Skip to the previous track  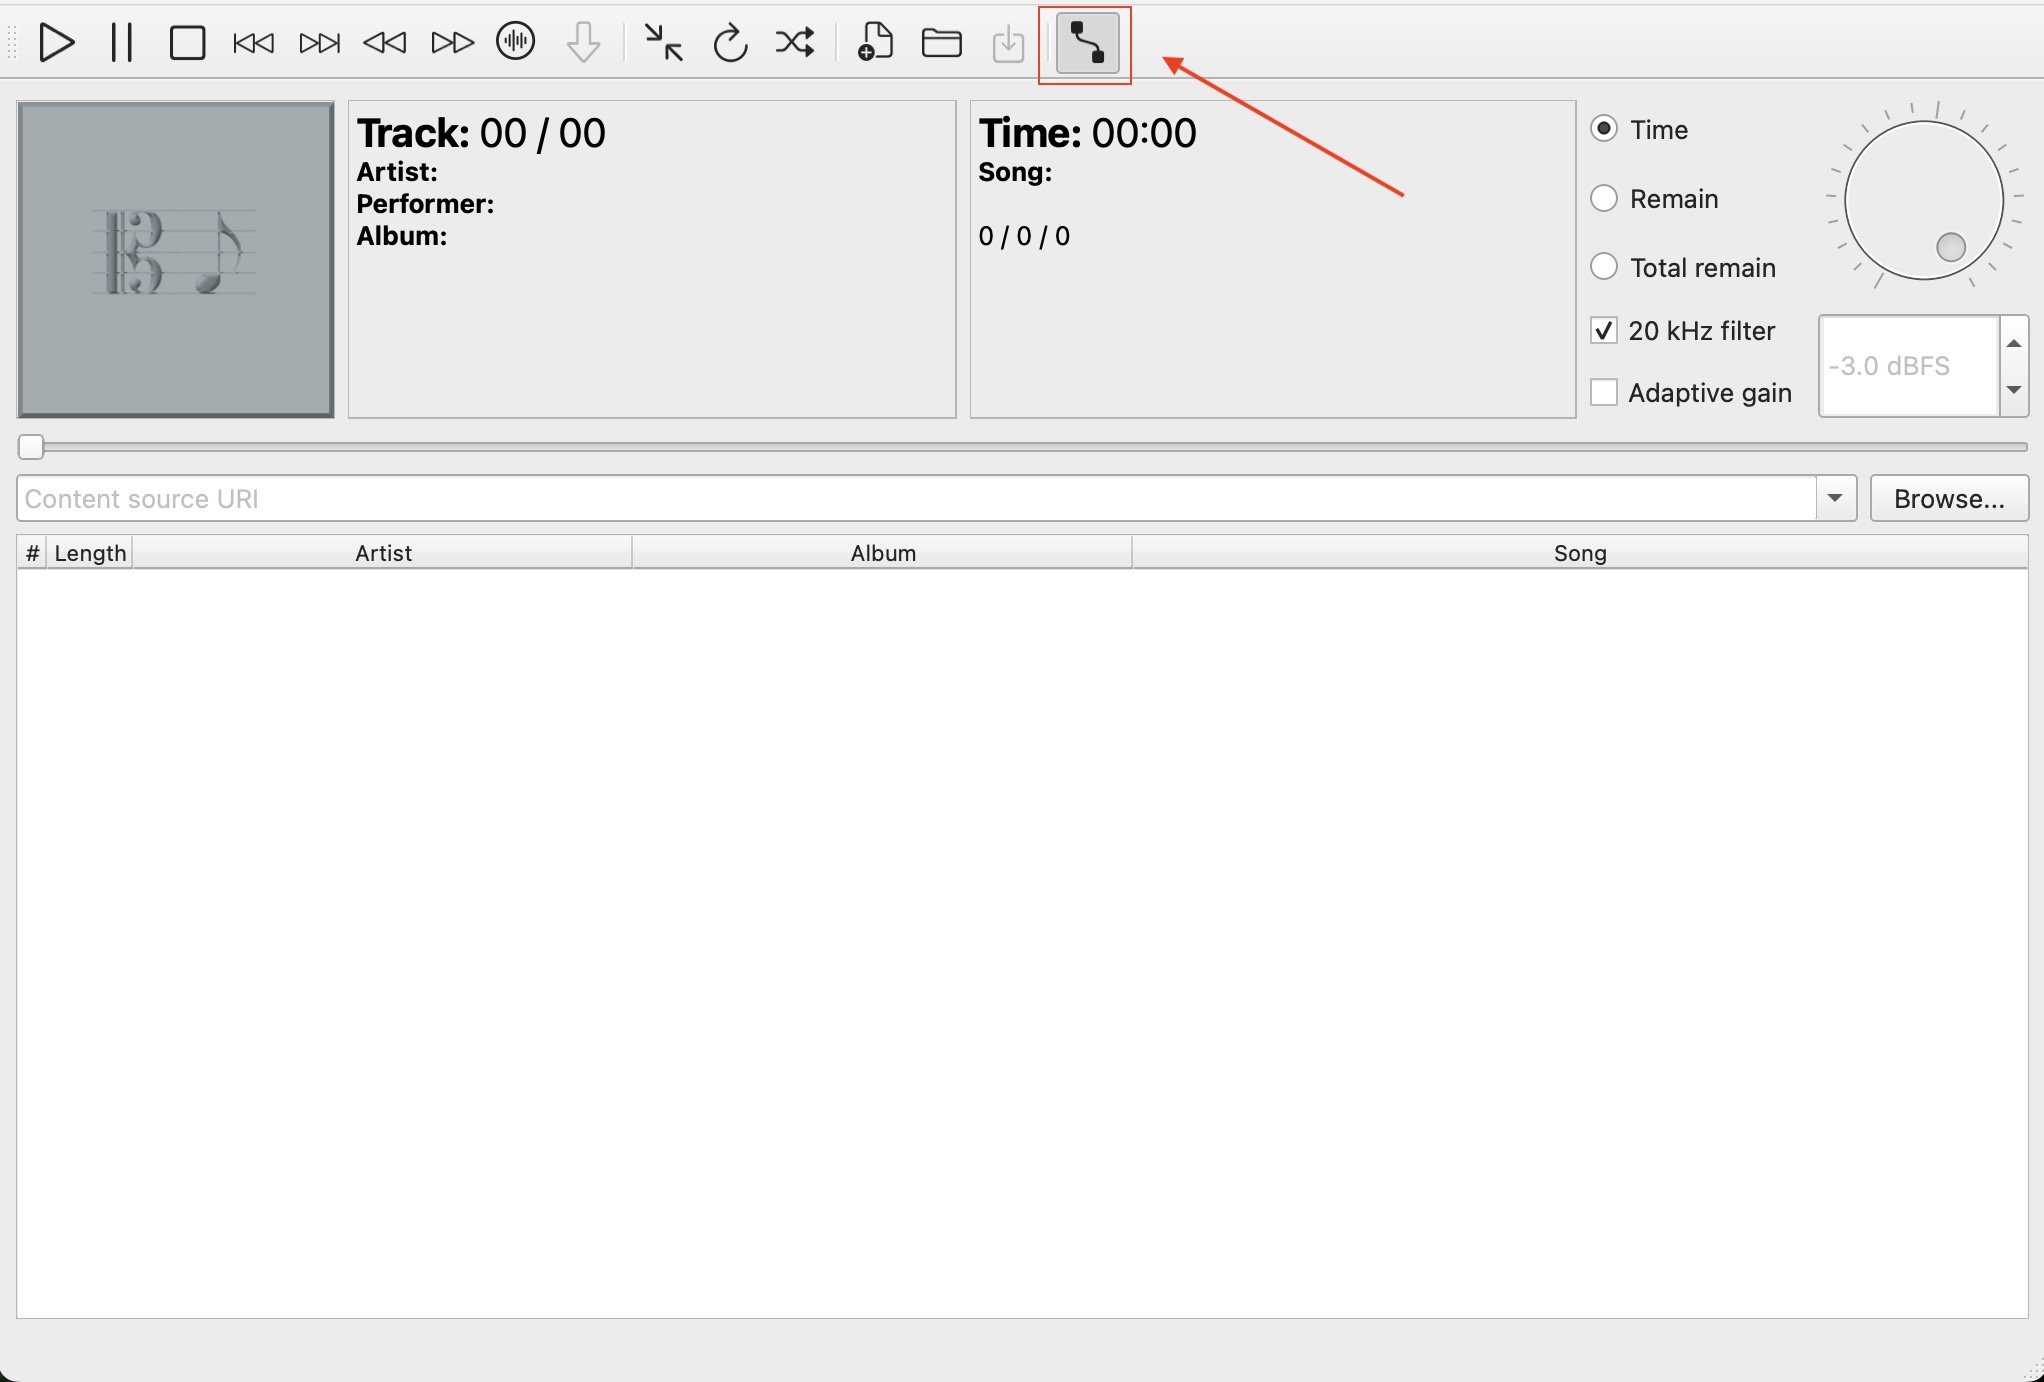click(253, 43)
